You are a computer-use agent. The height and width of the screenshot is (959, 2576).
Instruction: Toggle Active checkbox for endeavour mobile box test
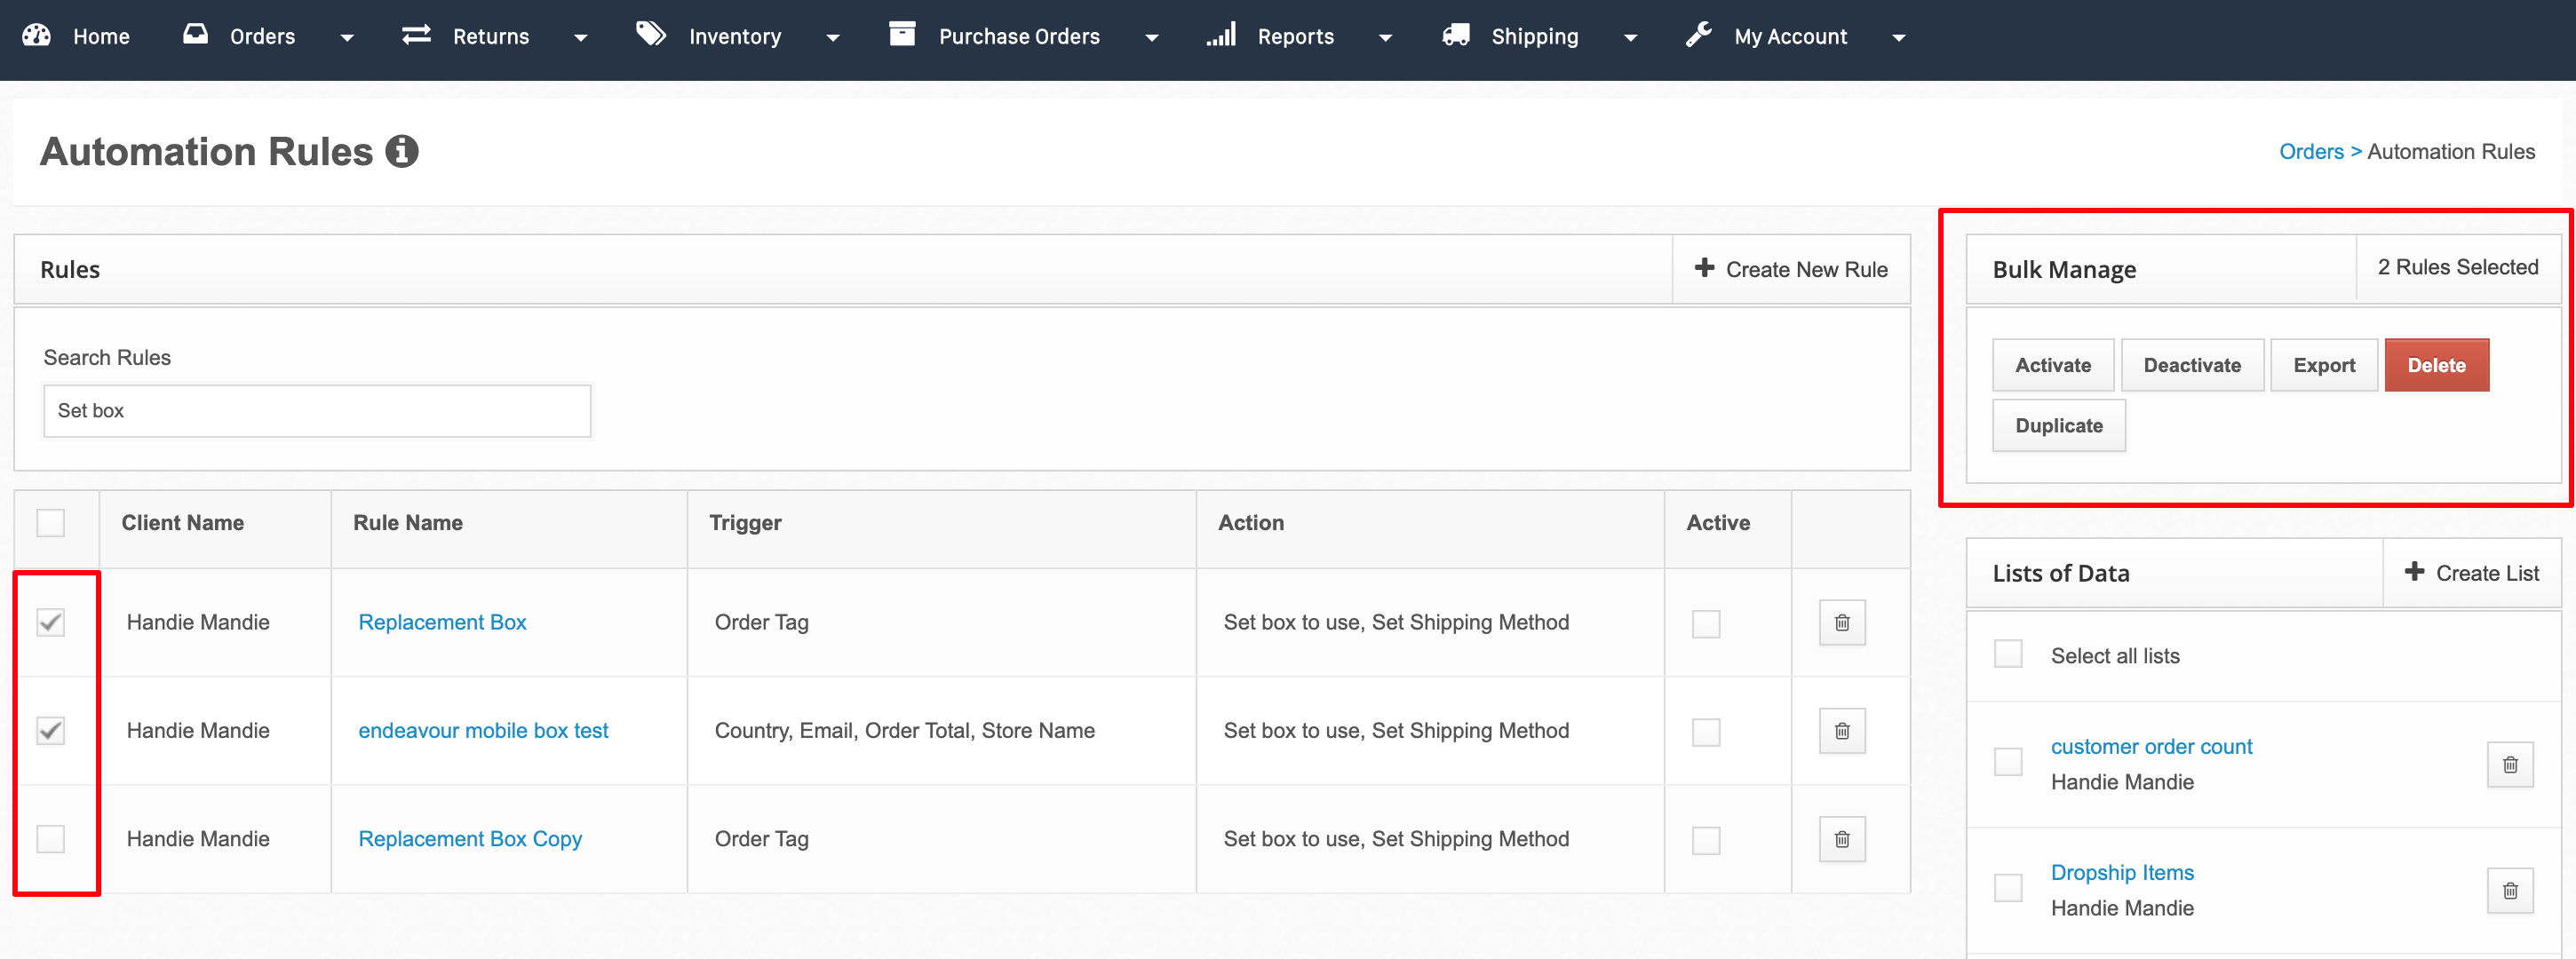click(1706, 732)
